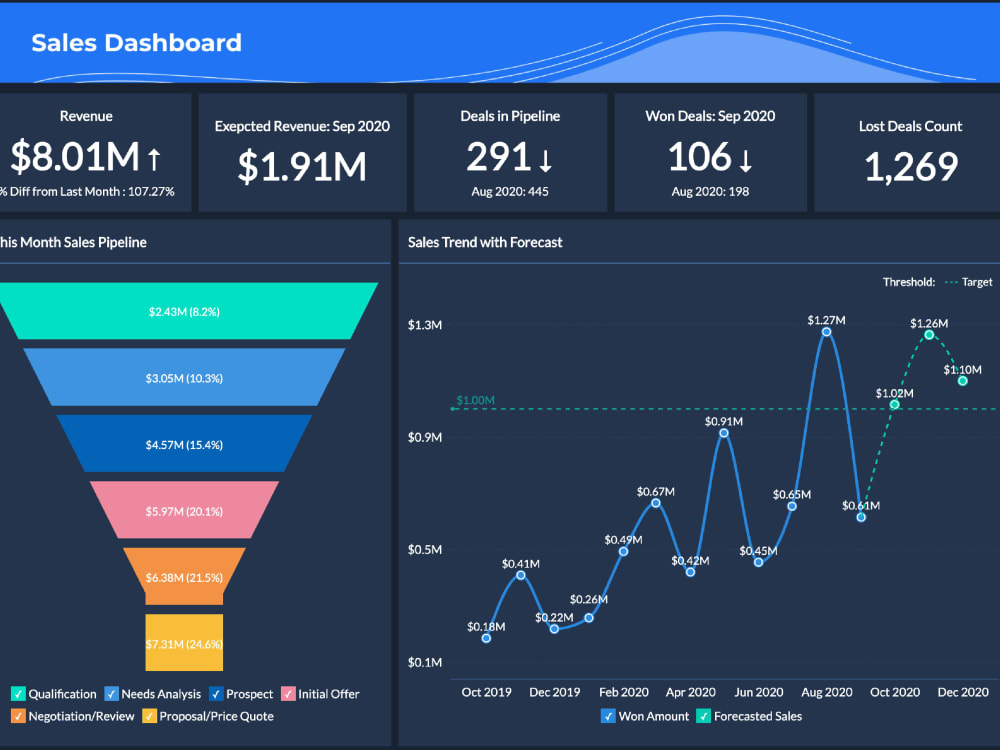
Task: Click the Deals in Pipeline 291 value
Action: (x=499, y=157)
